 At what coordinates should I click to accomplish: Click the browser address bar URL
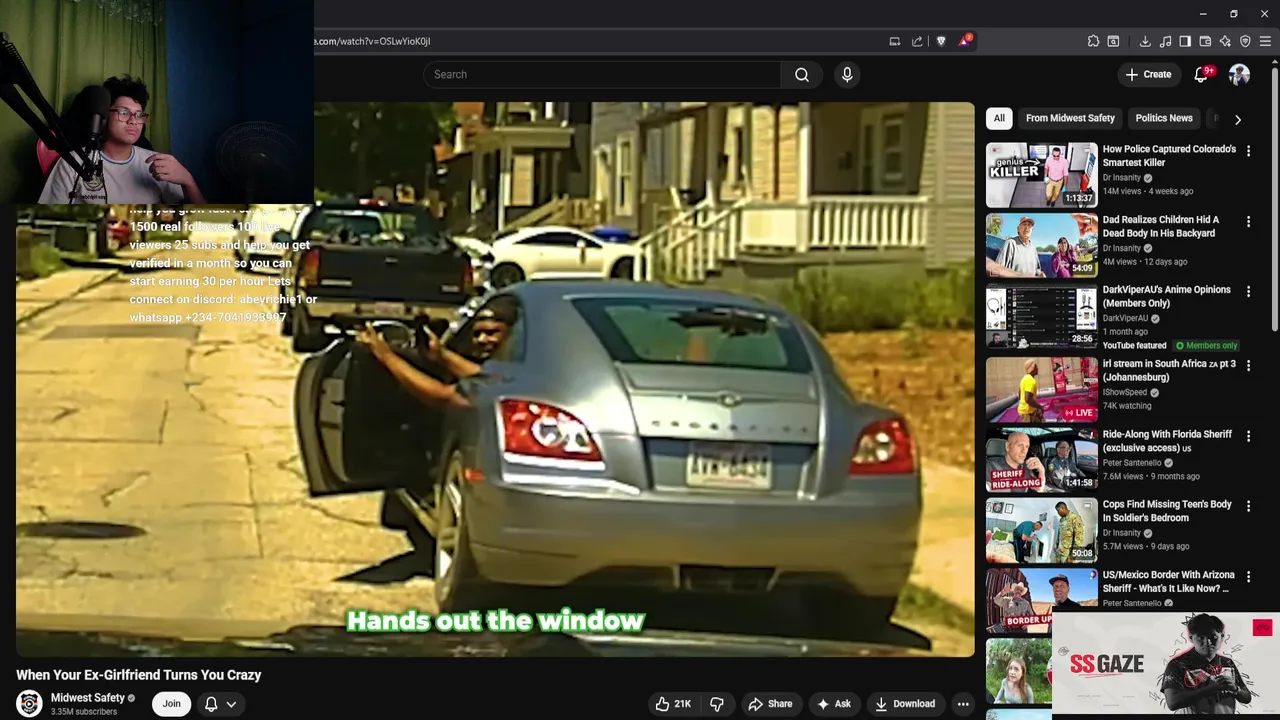click(372, 41)
